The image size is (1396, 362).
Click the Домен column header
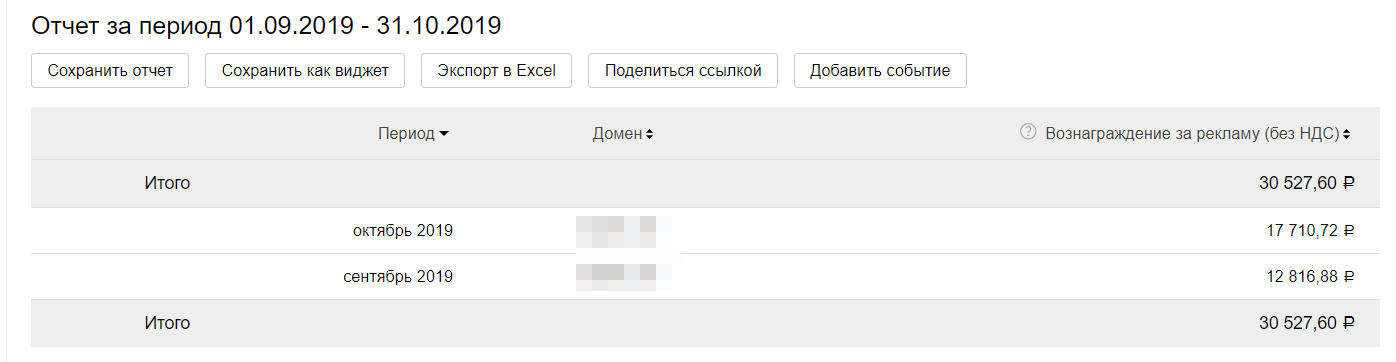617,134
